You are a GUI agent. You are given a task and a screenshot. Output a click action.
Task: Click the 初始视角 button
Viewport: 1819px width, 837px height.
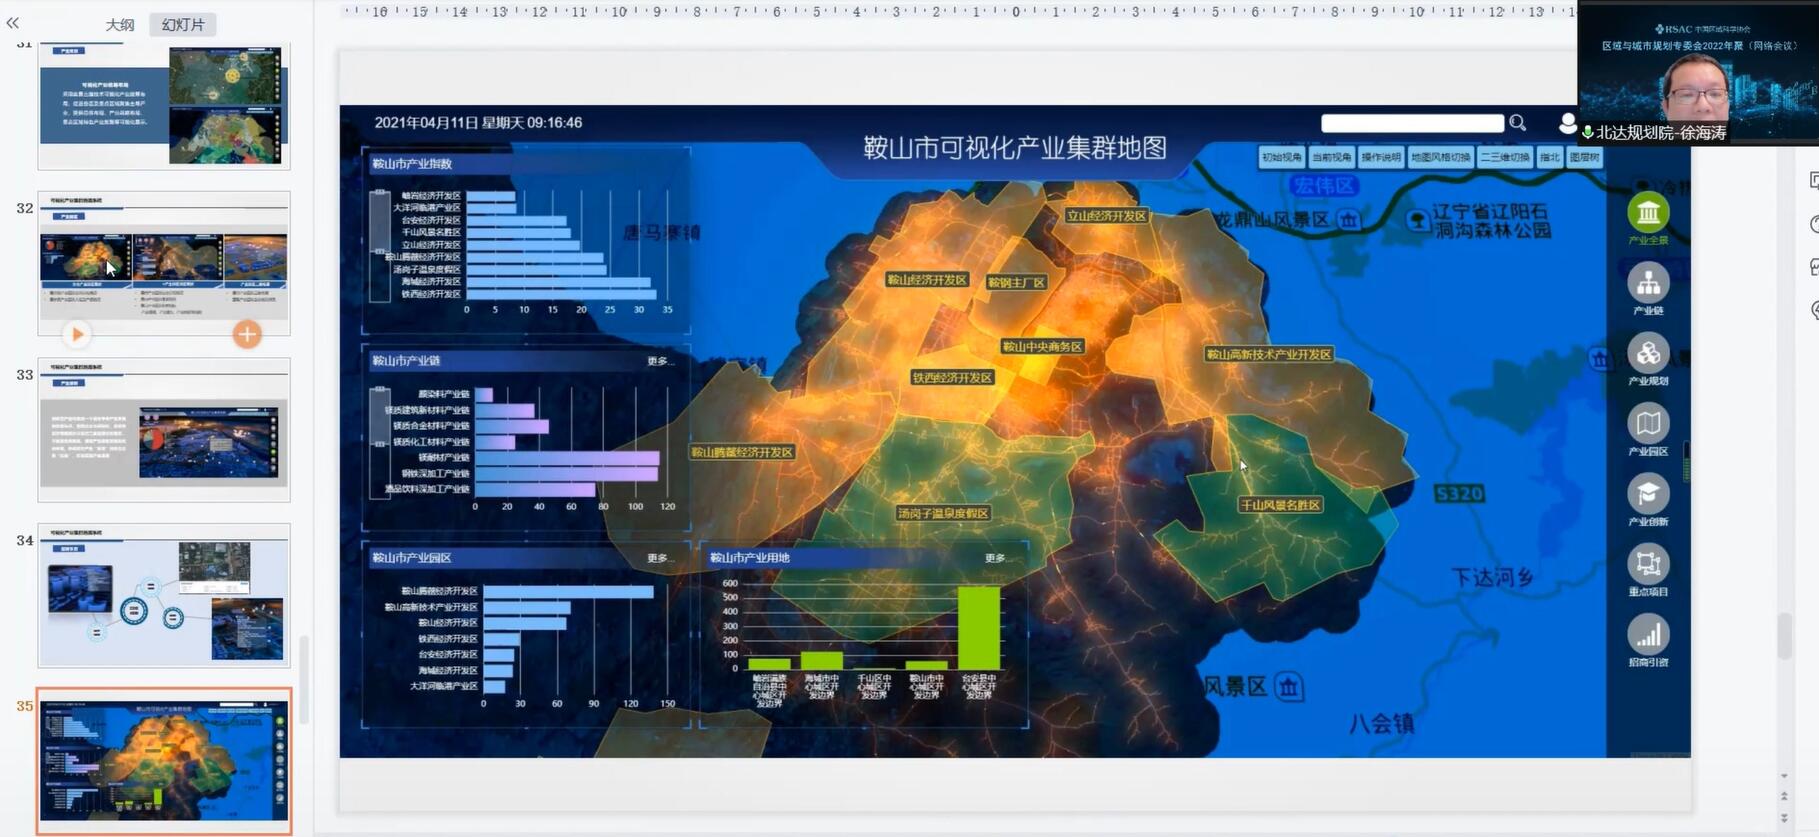pos(1281,157)
